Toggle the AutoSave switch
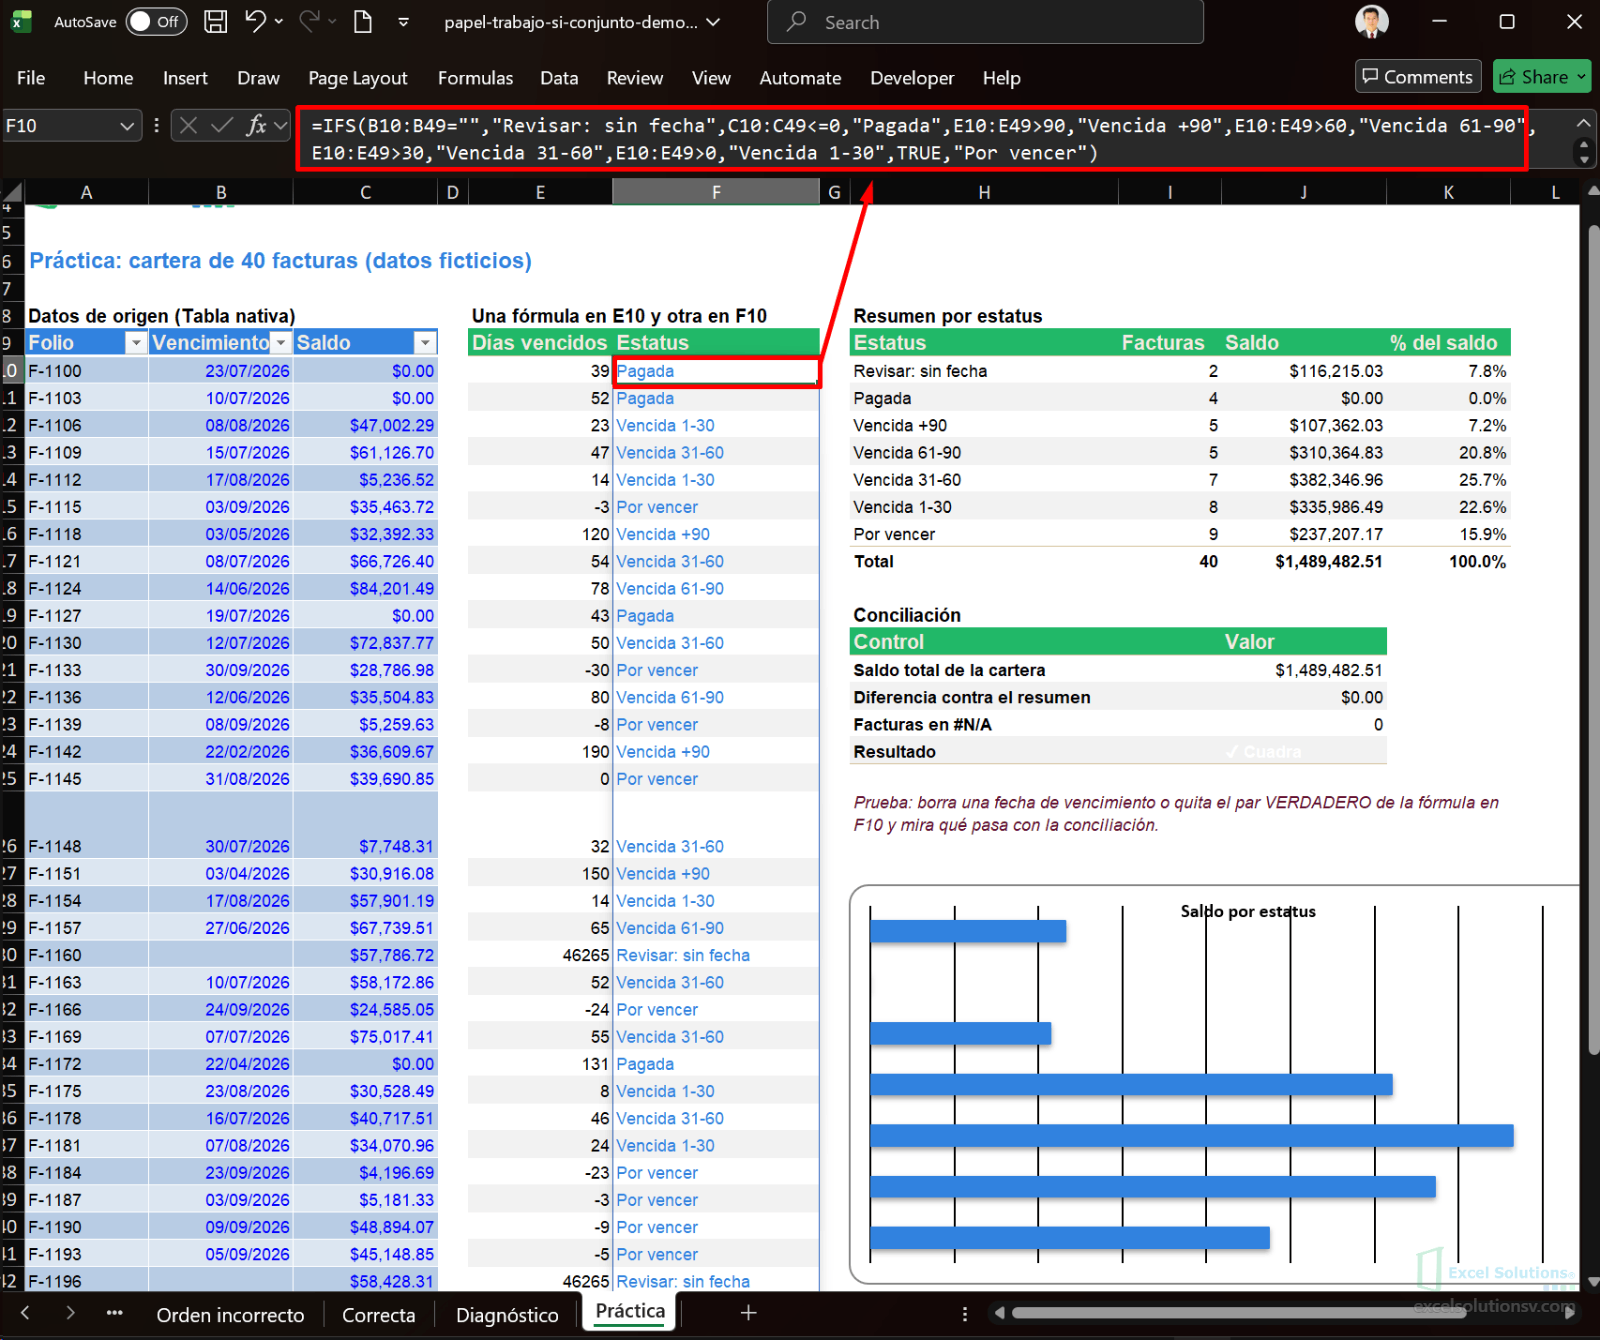Viewport: 1600px width, 1340px height. click(x=157, y=22)
